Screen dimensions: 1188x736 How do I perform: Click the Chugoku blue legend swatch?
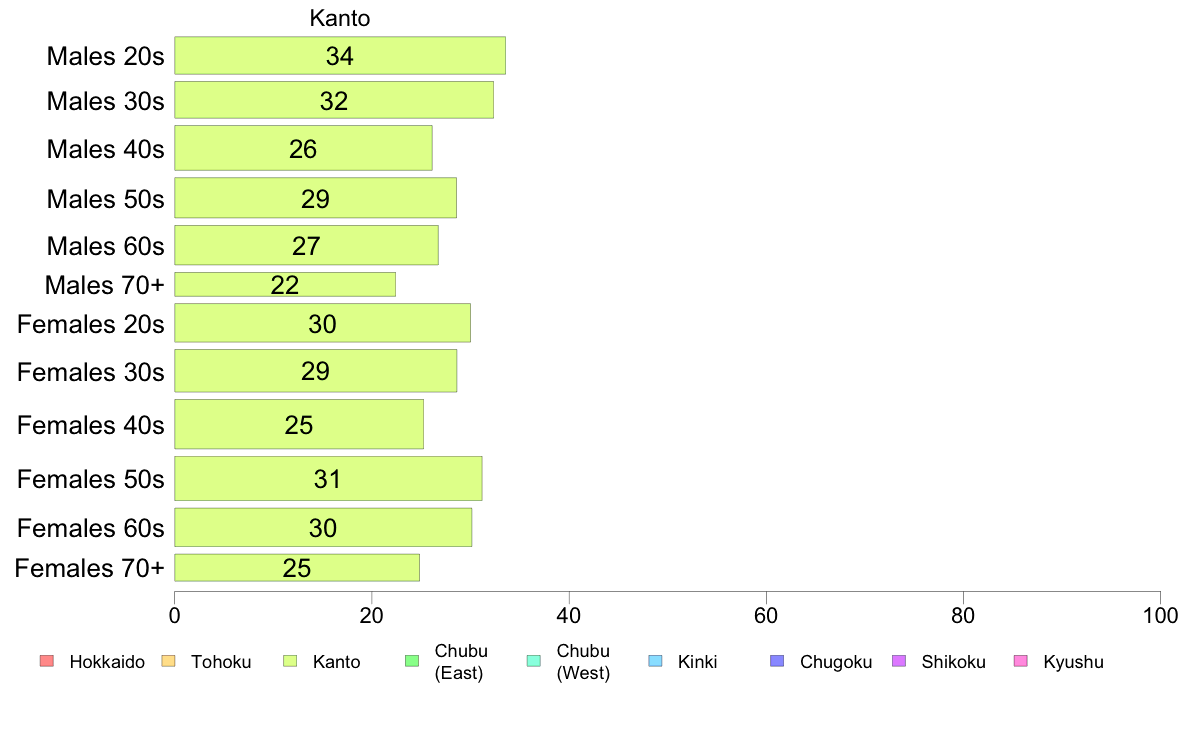pos(777,661)
